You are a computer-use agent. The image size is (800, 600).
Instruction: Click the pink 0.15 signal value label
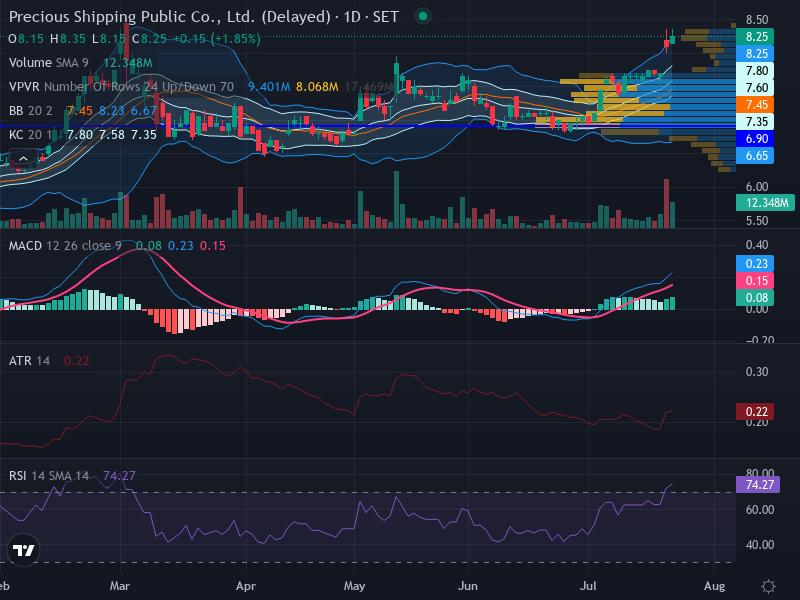[755, 281]
